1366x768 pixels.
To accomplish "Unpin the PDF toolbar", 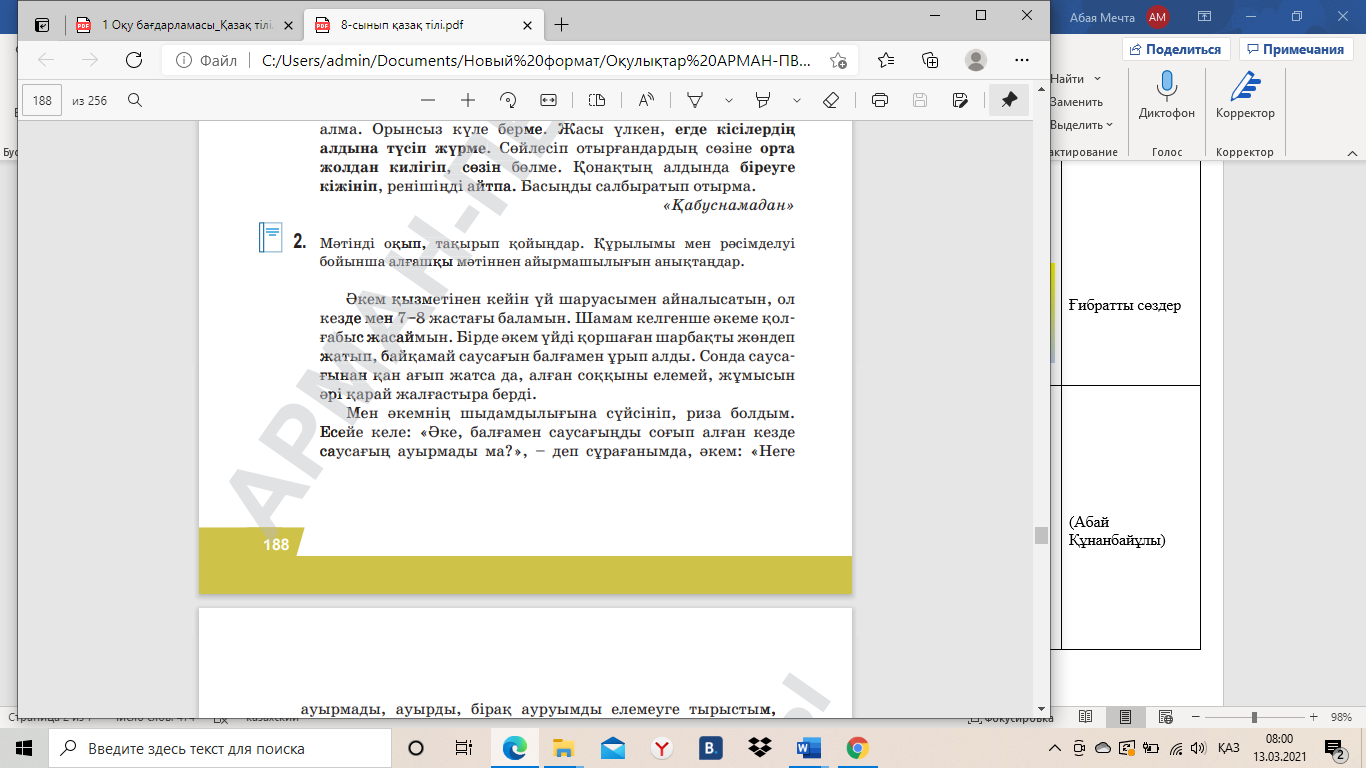I will coord(1009,100).
